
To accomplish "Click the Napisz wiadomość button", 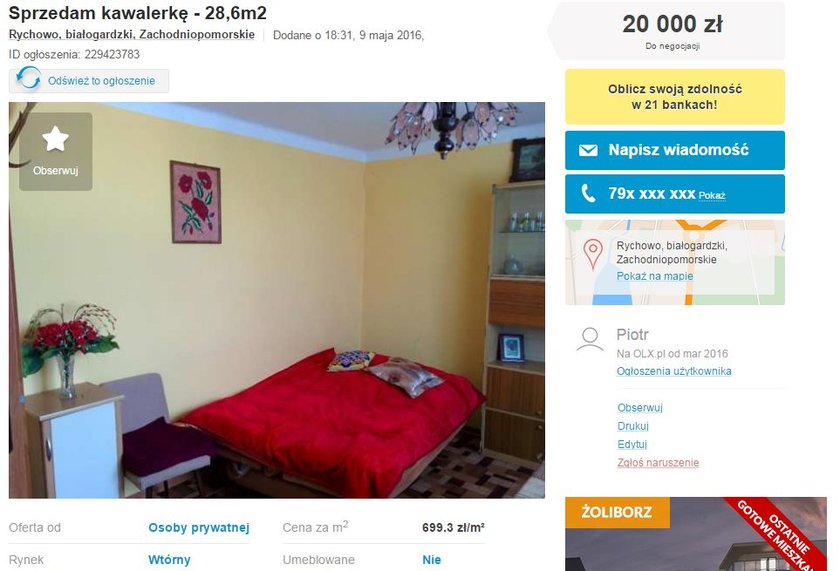I will click(x=674, y=151).
